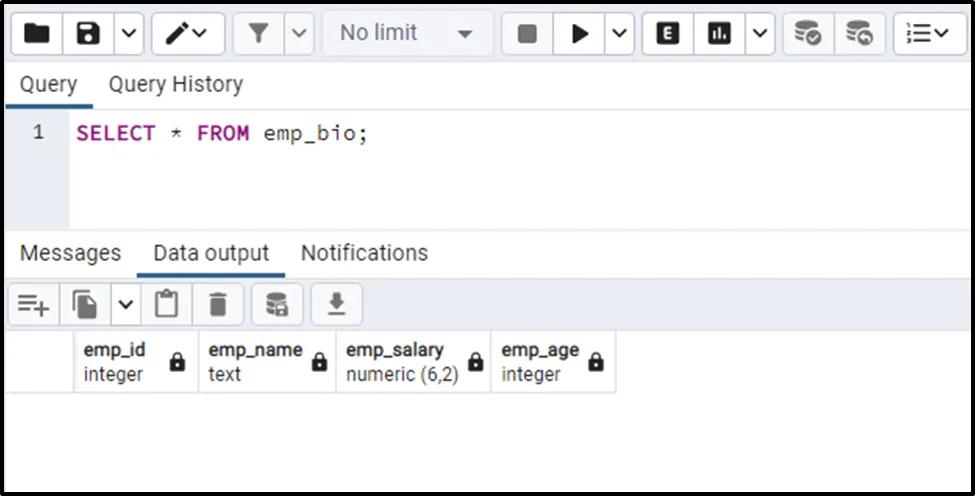The height and width of the screenshot is (496, 975).
Task: Download results as file
Action: [x=337, y=305]
